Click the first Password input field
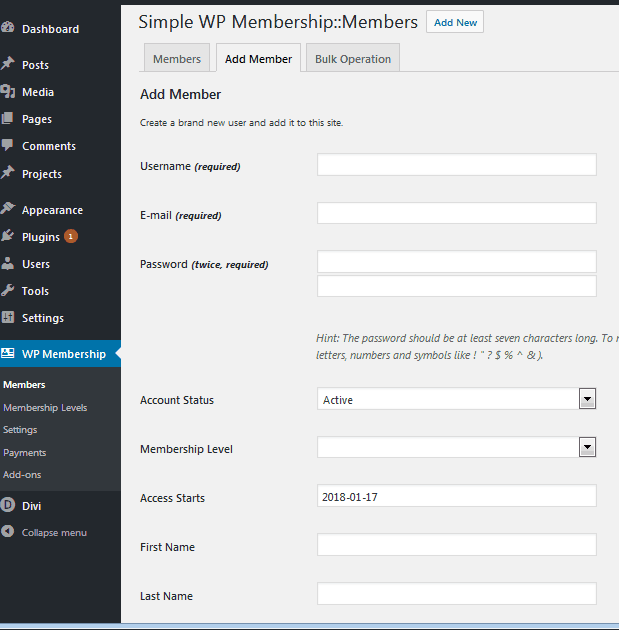 point(457,262)
